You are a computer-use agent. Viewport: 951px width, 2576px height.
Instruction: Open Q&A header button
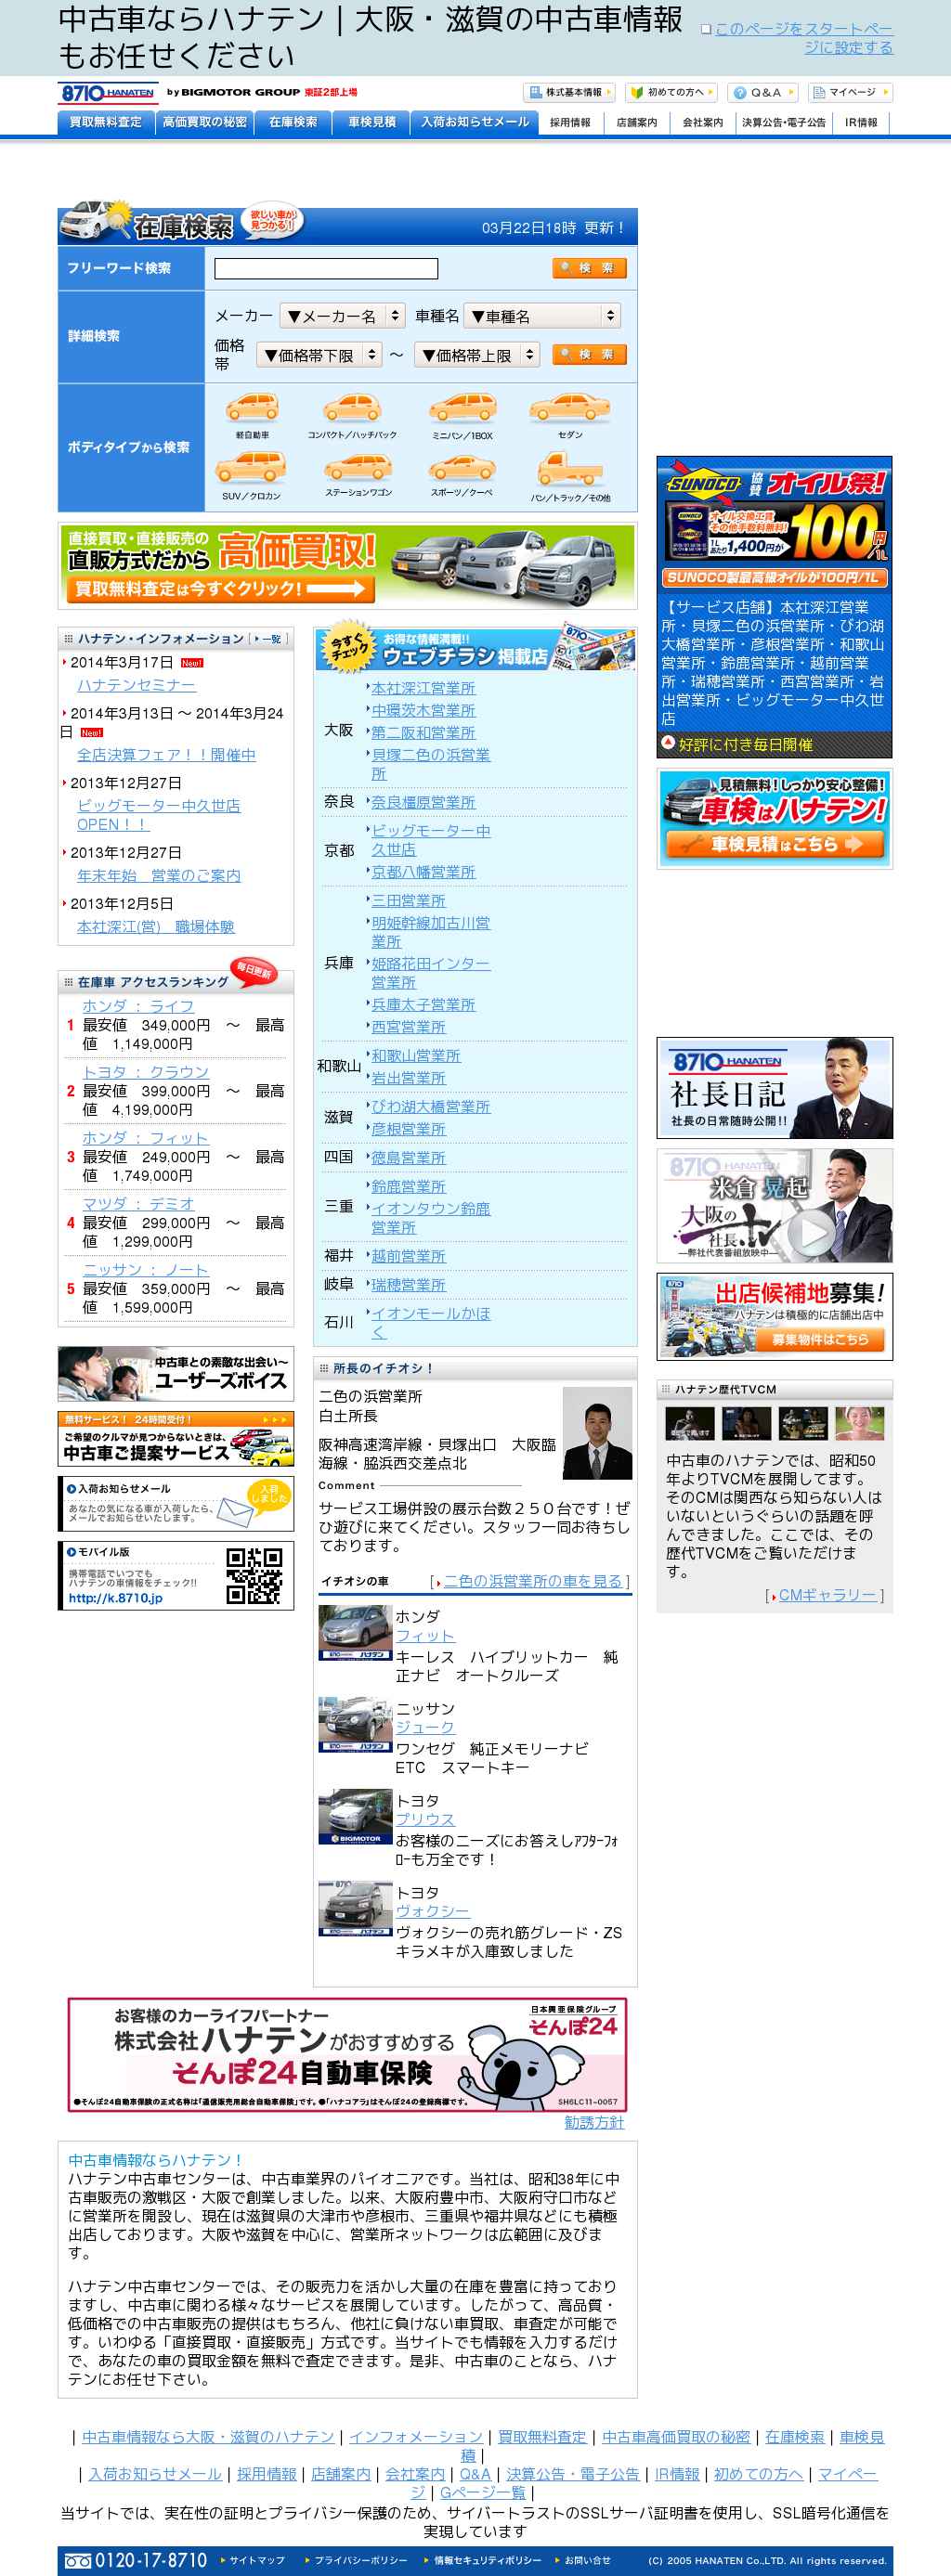(762, 93)
